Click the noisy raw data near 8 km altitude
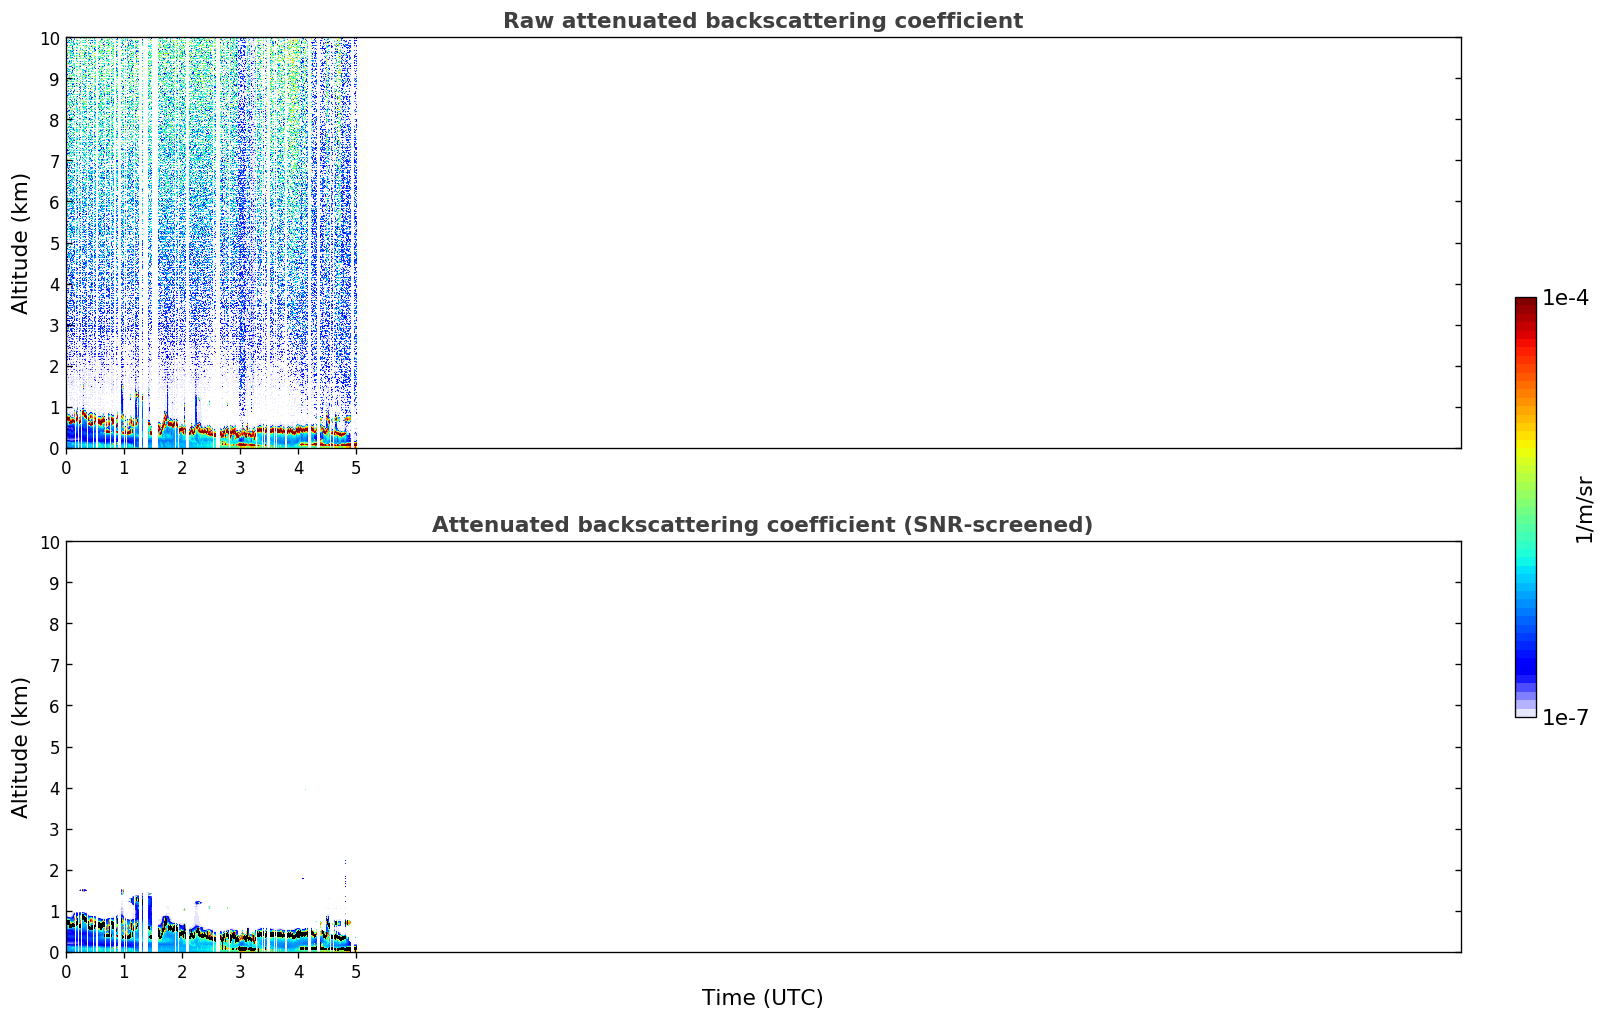 pos(200,120)
